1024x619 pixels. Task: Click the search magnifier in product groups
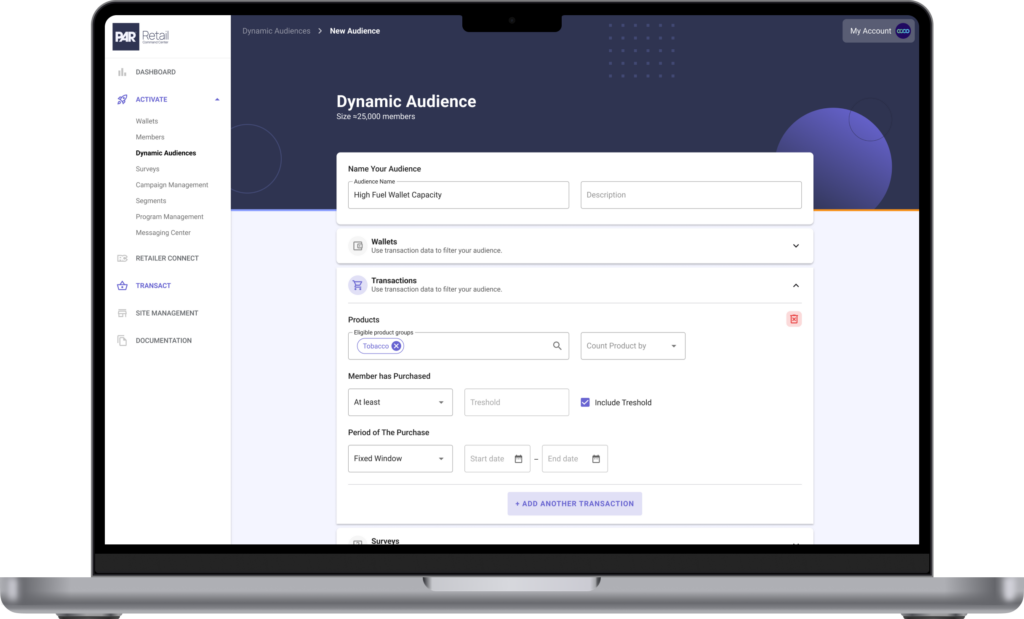tap(557, 345)
